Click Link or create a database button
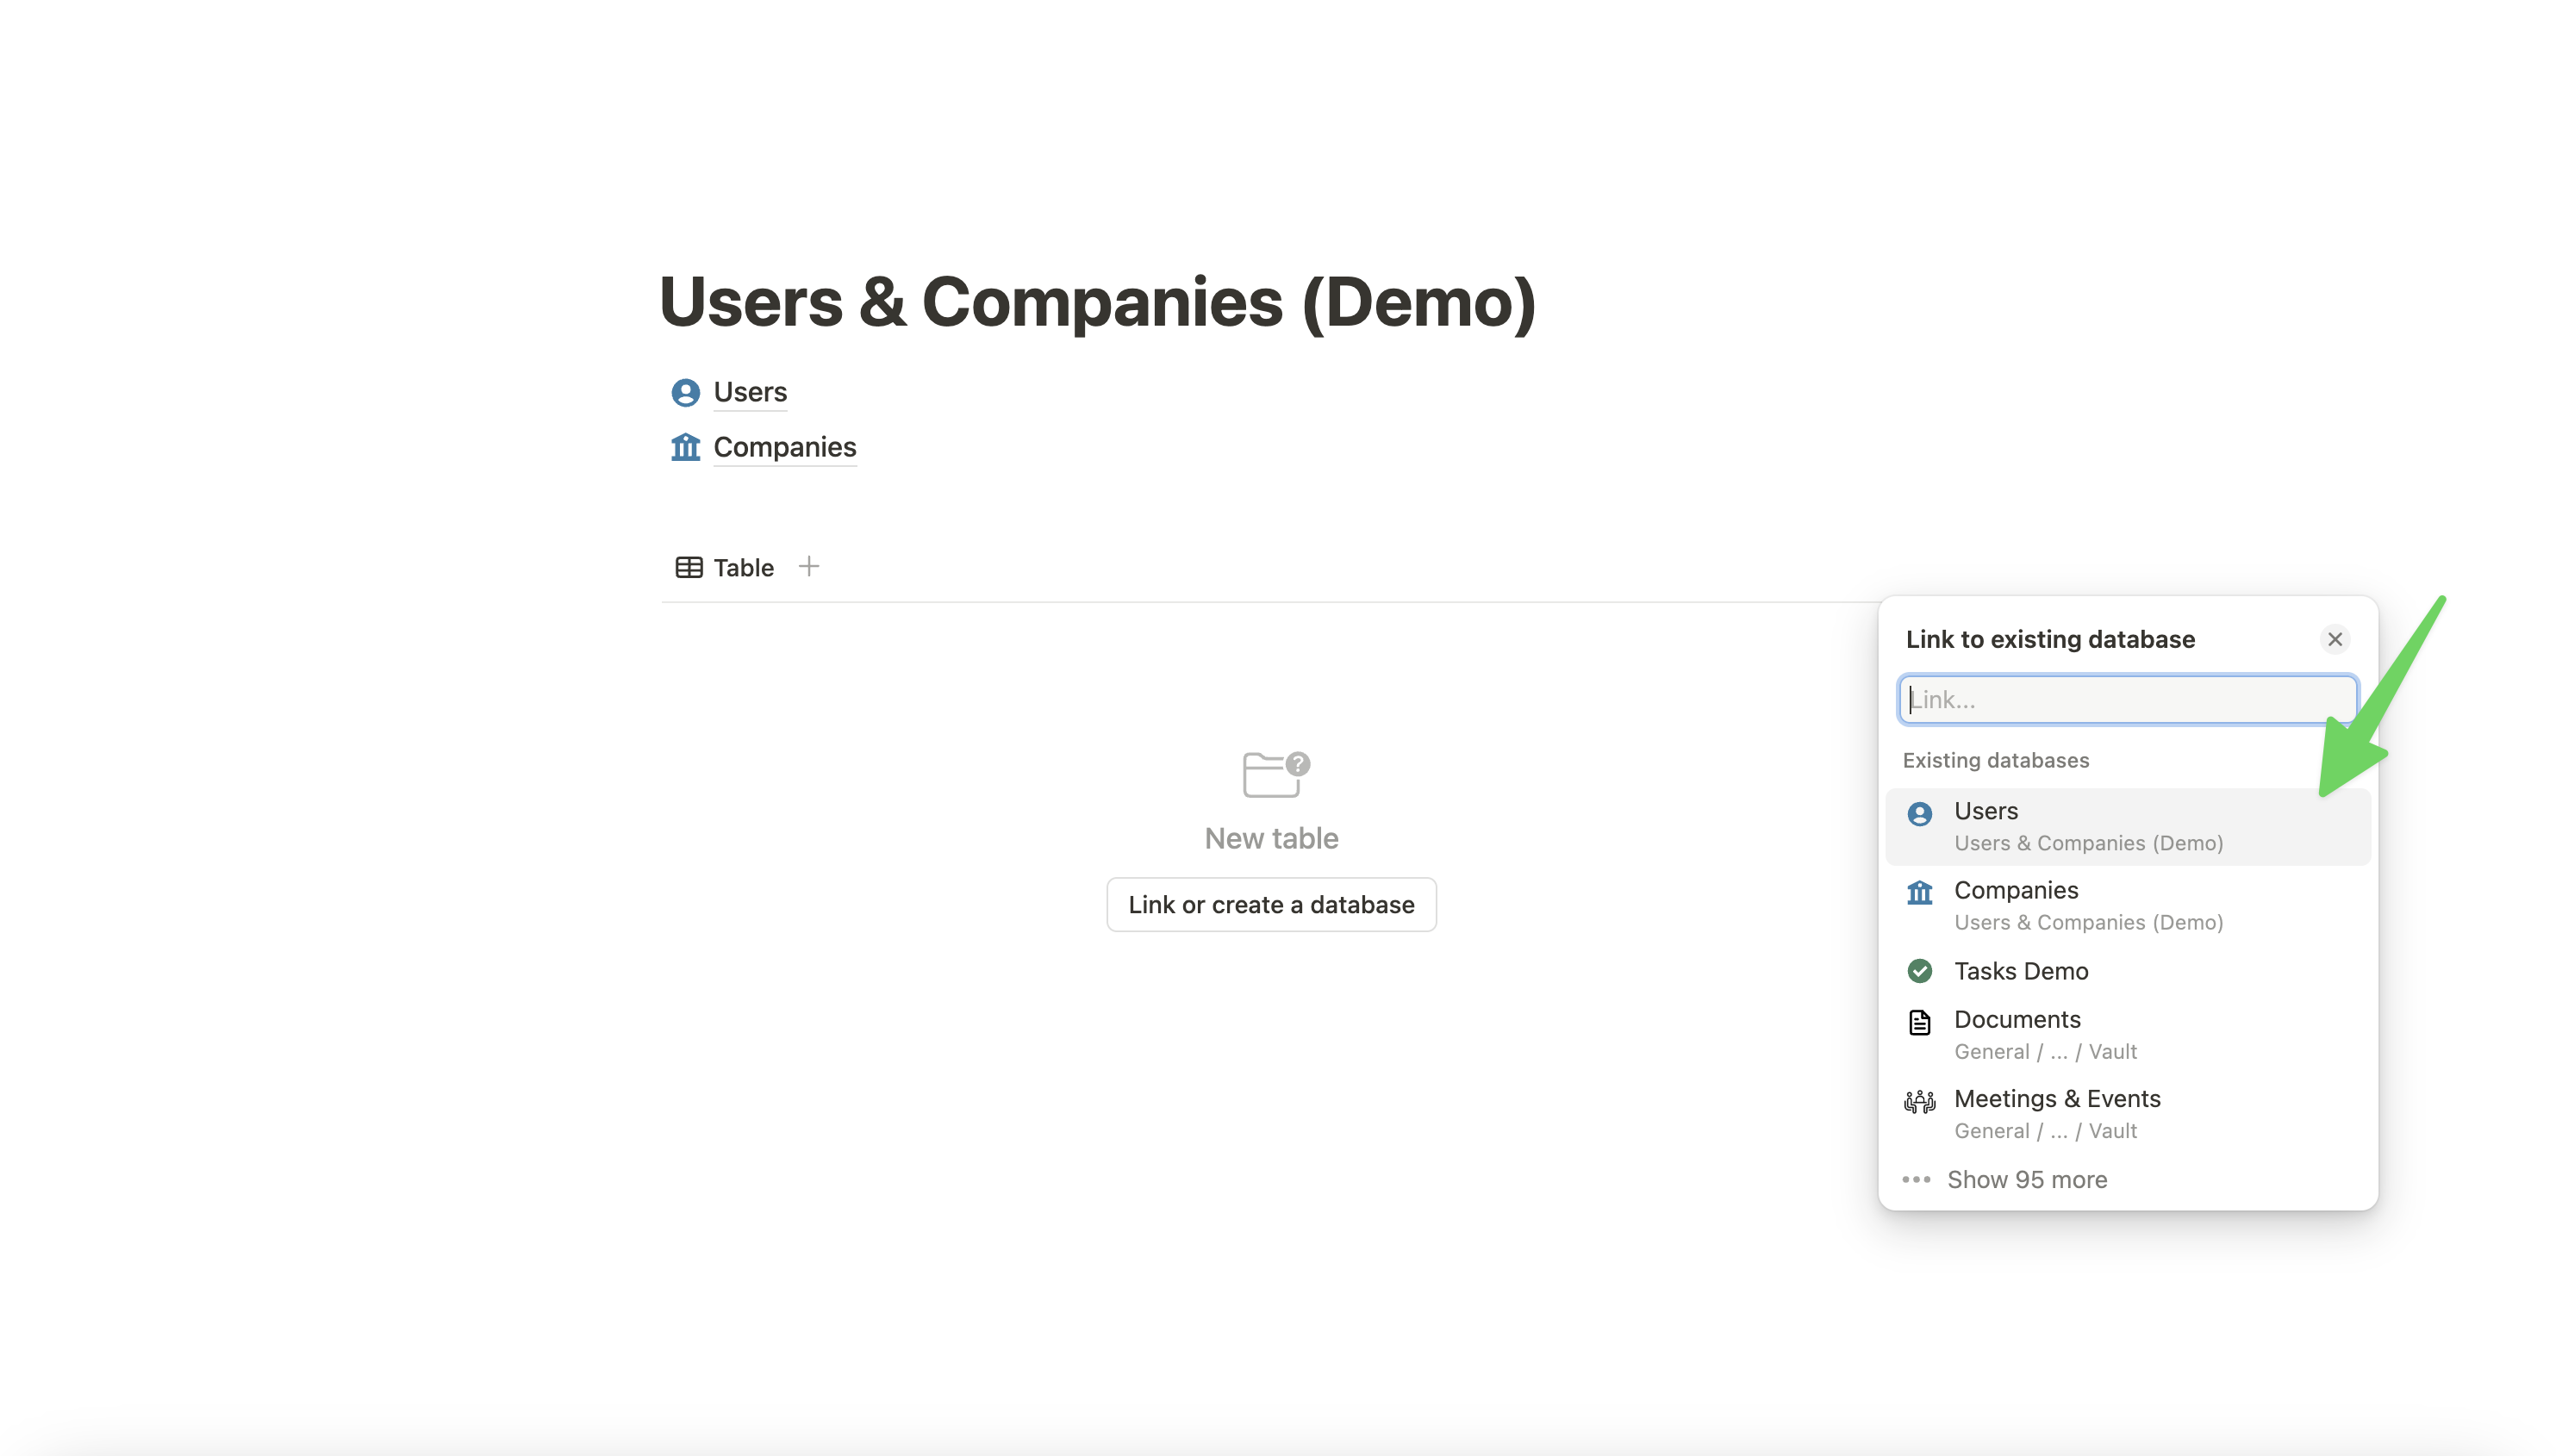 1271,904
